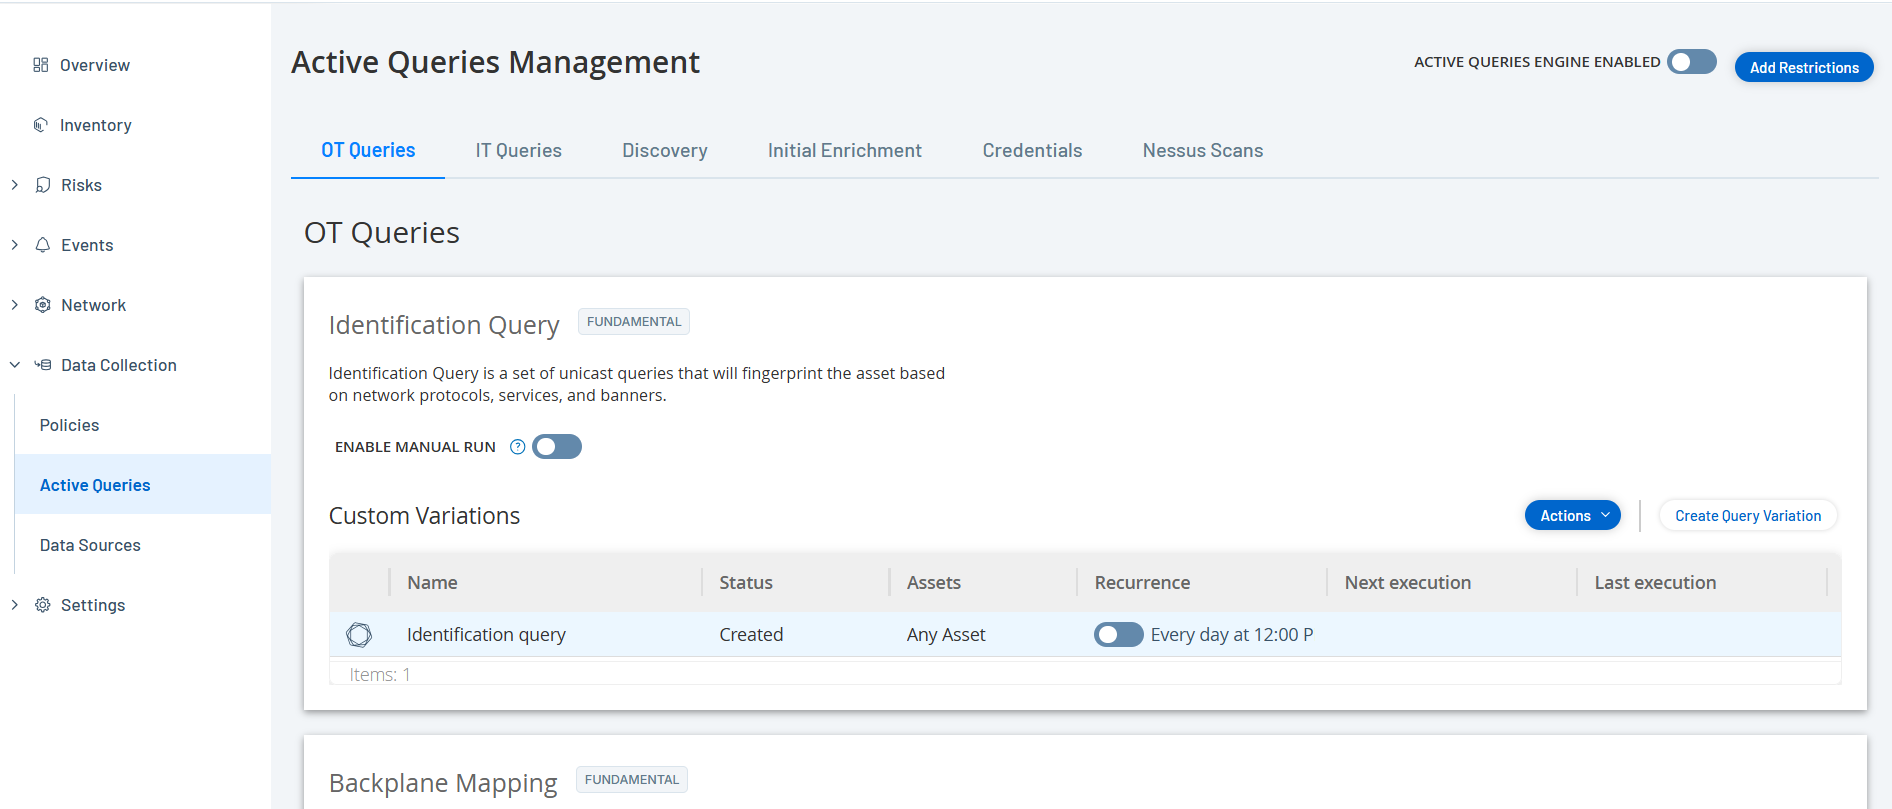The image size is (1892, 809).
Task: Open the Actions dropdown
Action: [x=1572, y=516]
